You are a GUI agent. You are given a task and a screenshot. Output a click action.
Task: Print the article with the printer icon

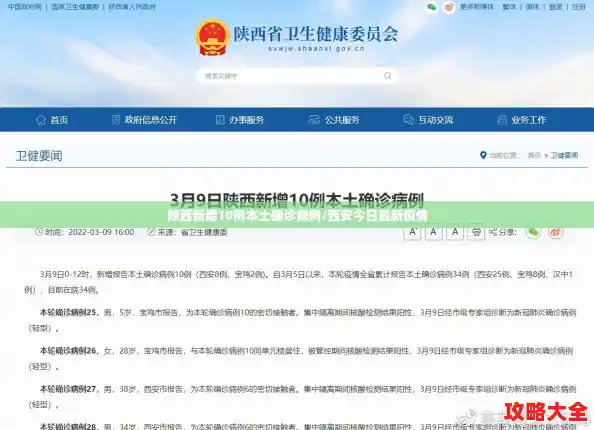(476, 232)
